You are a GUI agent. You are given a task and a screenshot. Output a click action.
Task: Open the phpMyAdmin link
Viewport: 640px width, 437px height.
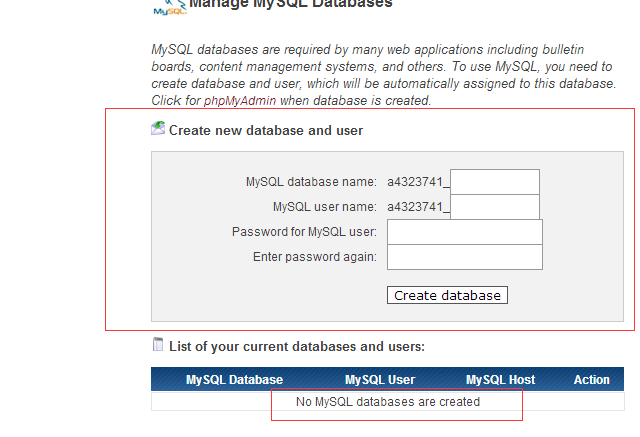point(240,100)
